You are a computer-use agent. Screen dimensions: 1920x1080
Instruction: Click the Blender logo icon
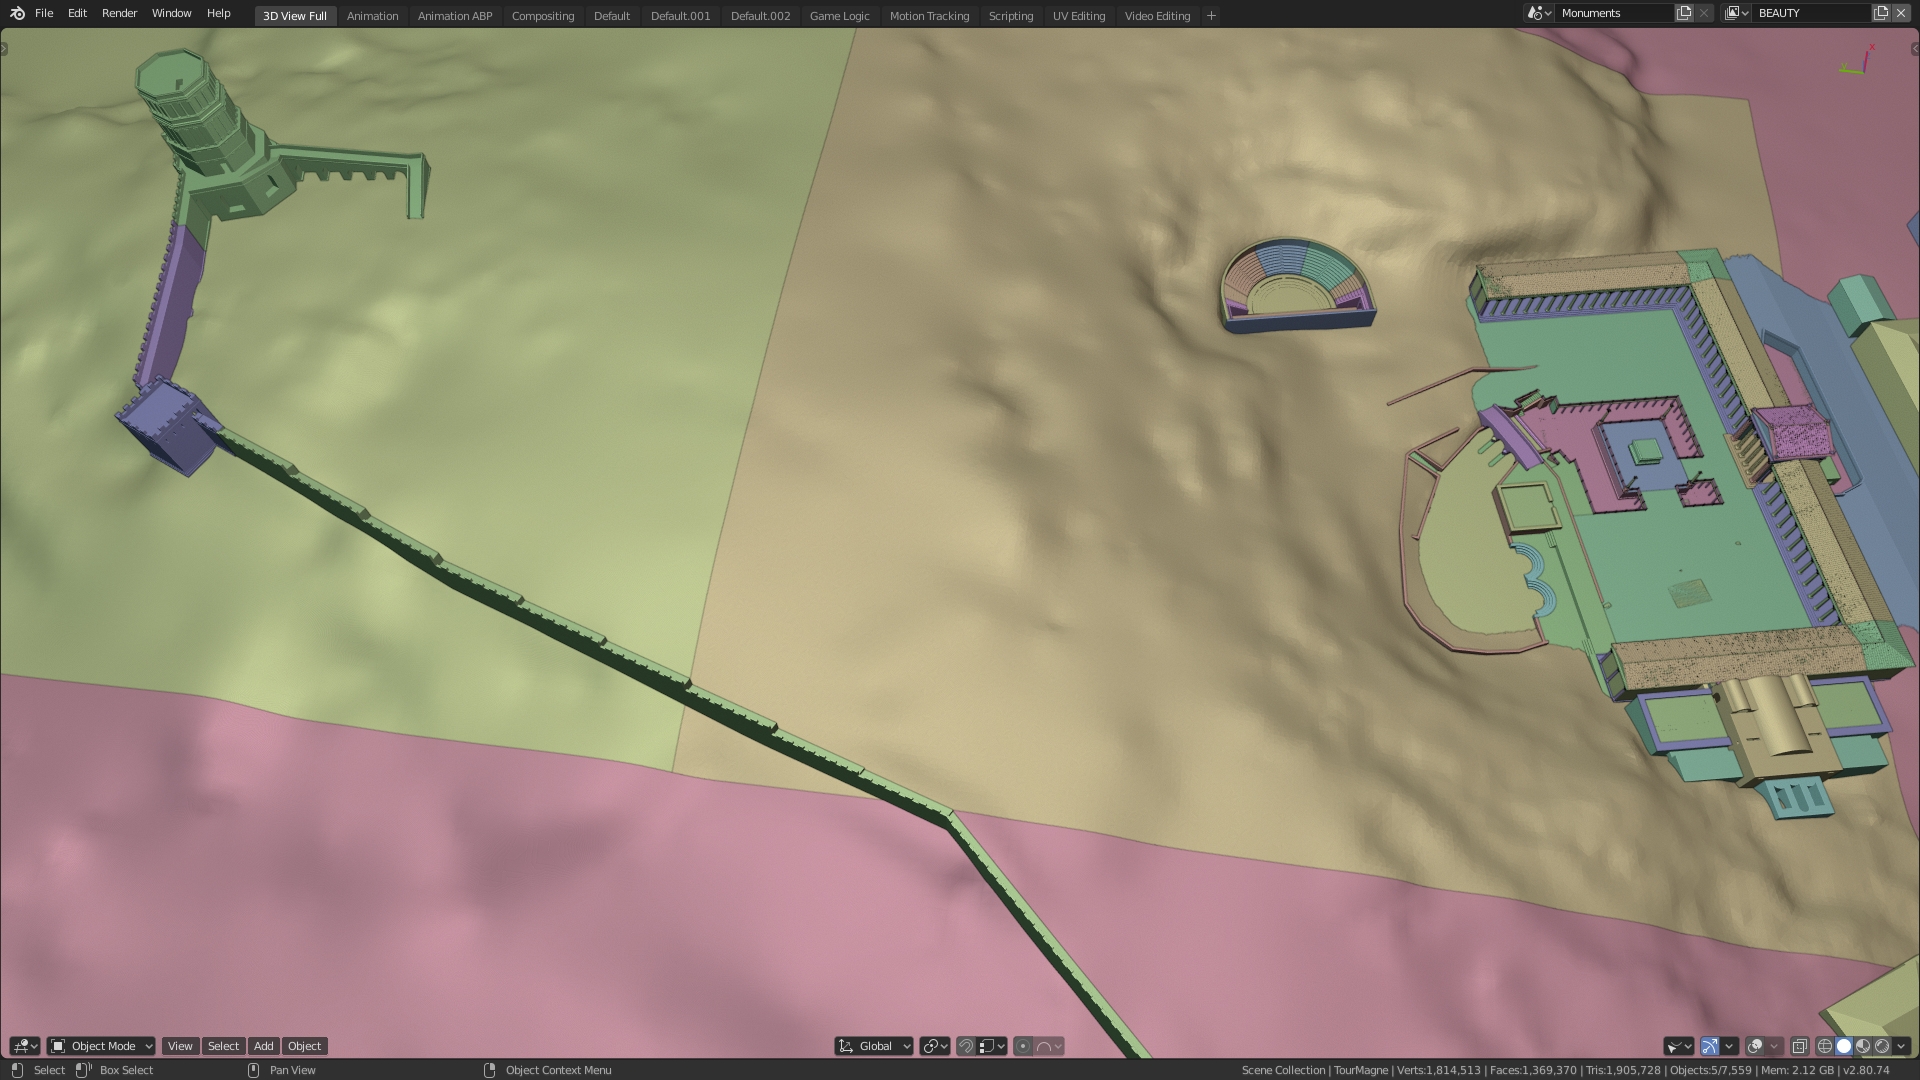17,13
